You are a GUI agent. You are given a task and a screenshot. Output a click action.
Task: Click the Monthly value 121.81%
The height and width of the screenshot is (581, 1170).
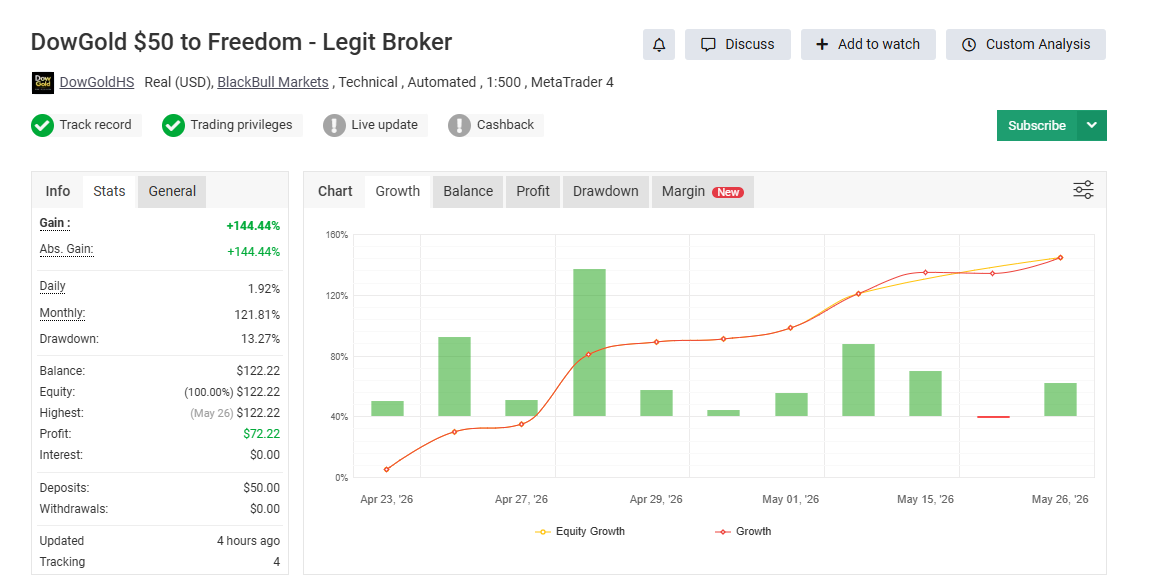(257, 315)
